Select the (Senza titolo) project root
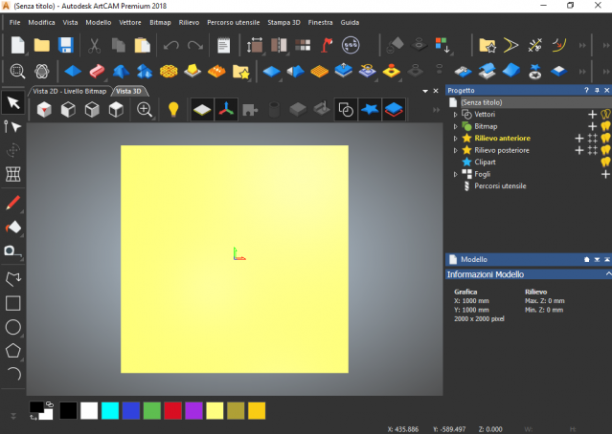 pos(482,103)
